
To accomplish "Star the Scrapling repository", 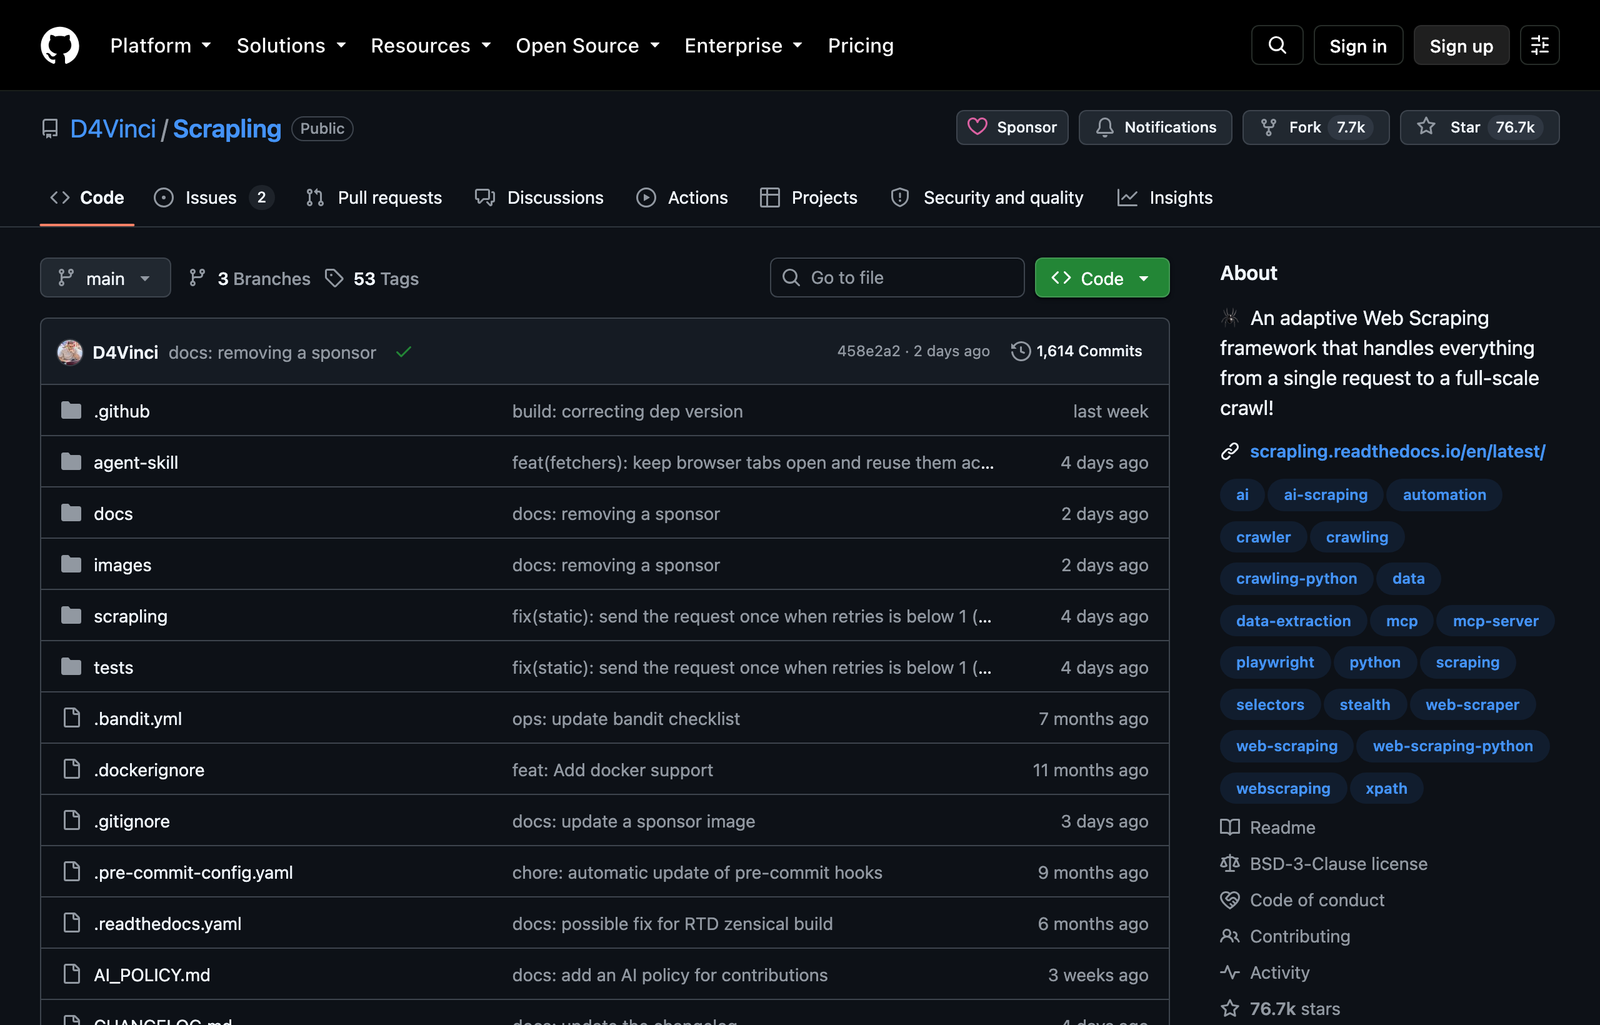I will pyautogui.click(x=1479, y=127).
